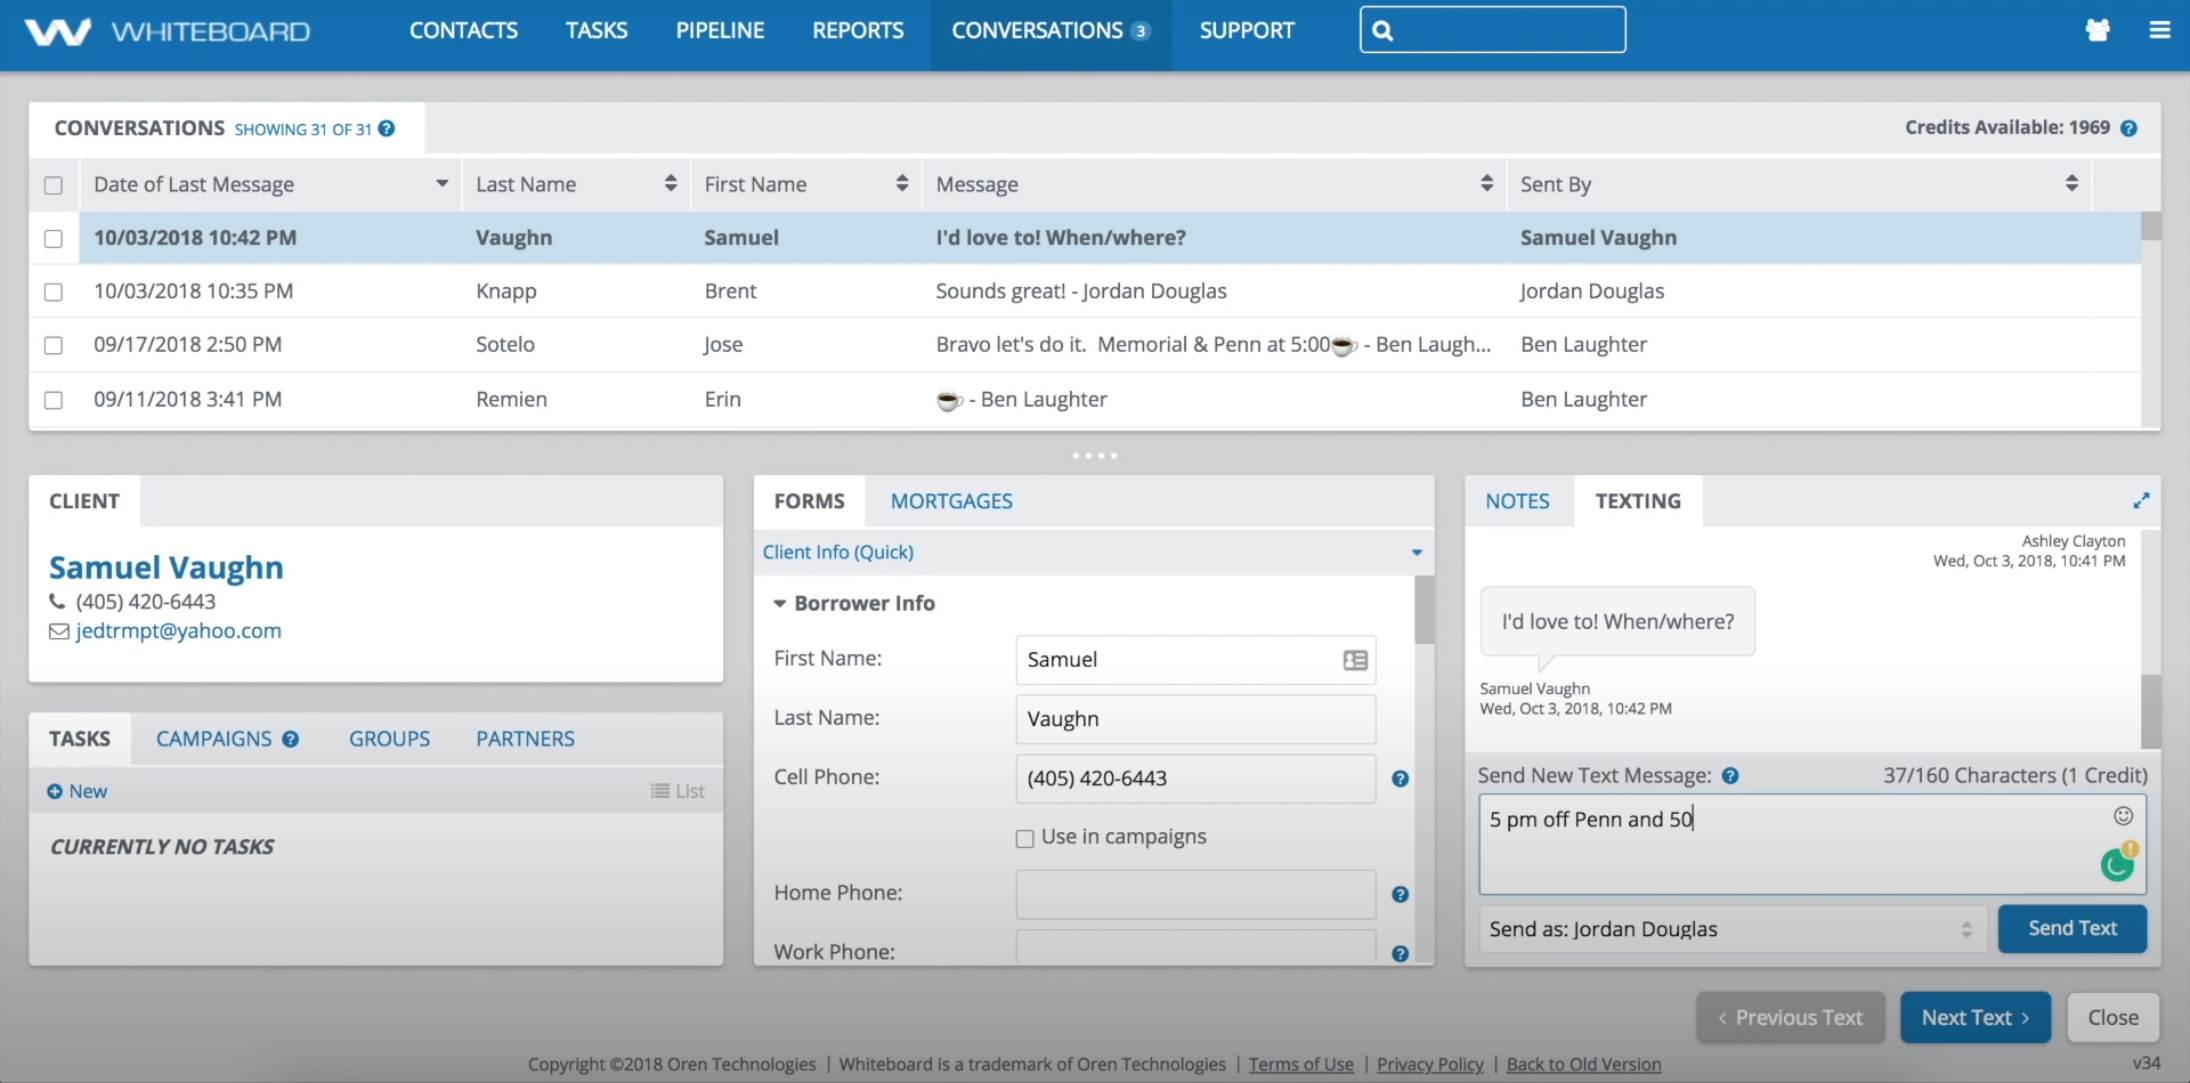
Task: Click help icon next to Send New Text Message
Action: click(1730, 776)
